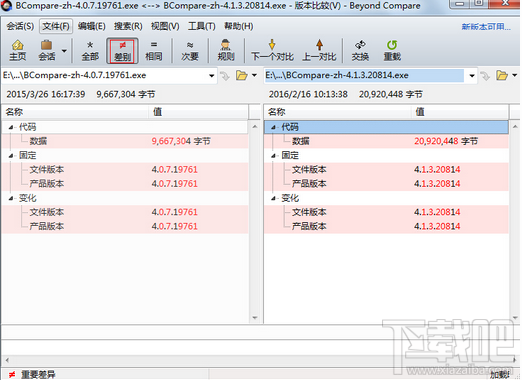Select left 文件版本 row under 变化

click(125, 212)
